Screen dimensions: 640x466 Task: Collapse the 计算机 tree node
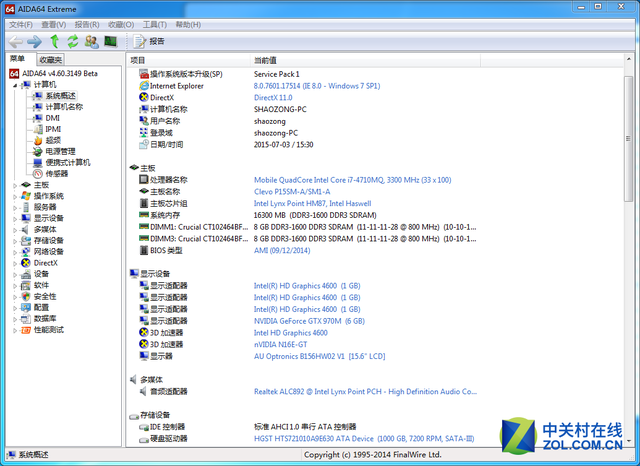pos(14,85)
